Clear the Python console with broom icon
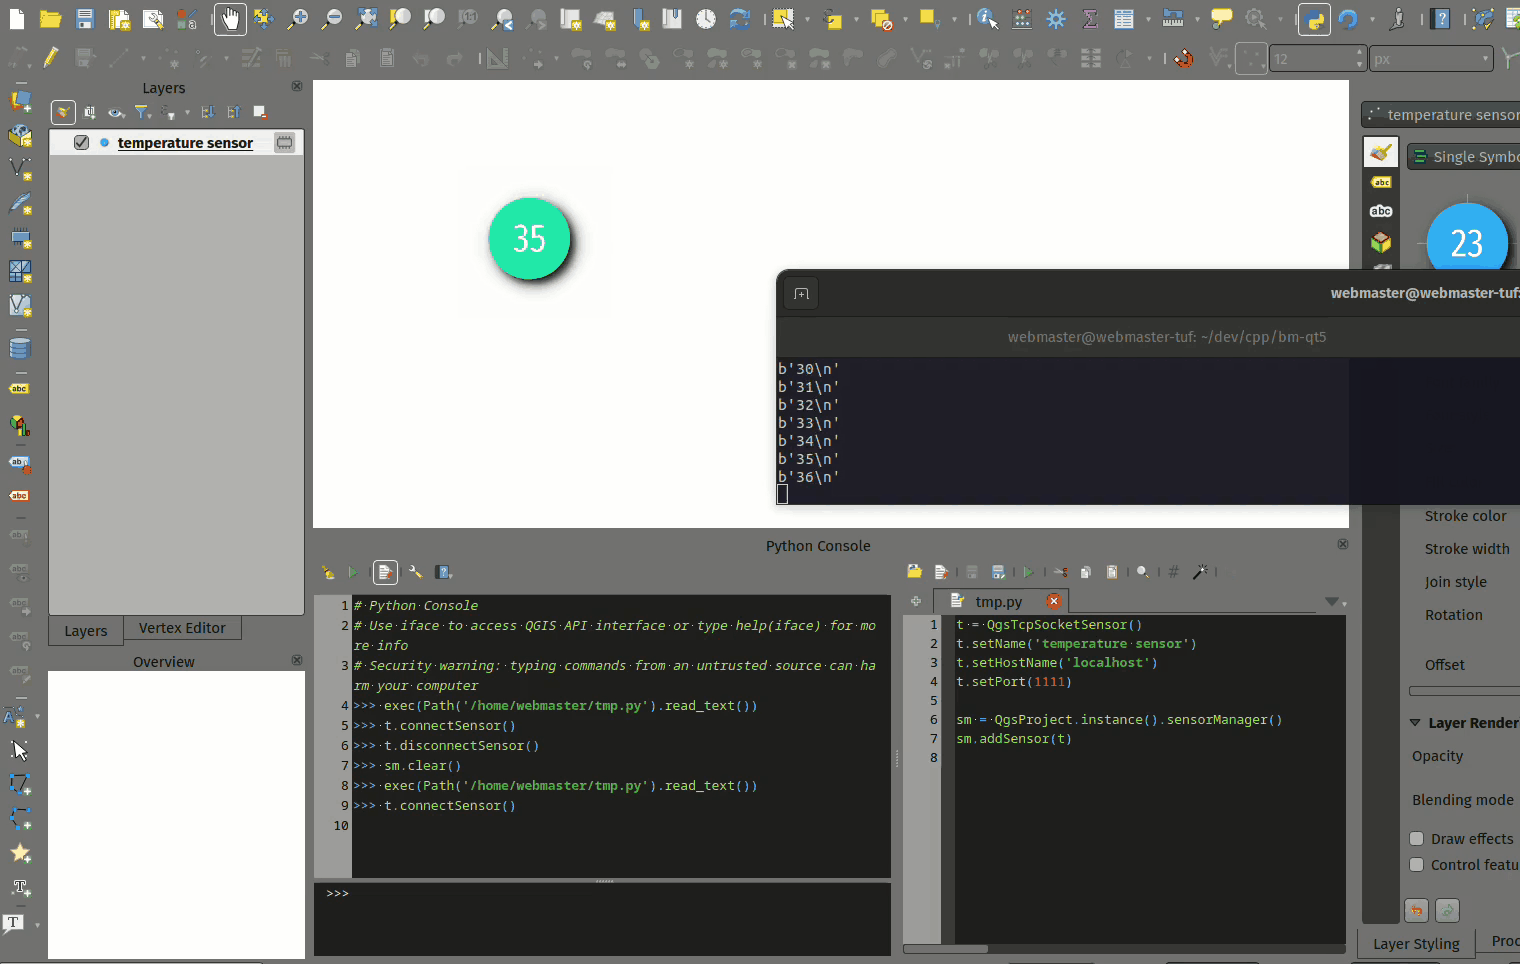 click(328, 572)
